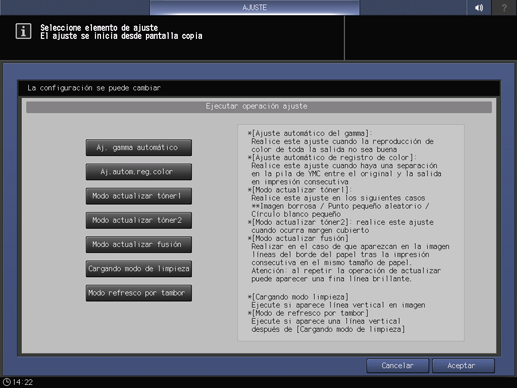Start Aj.autom.reg.color adjustment
The height and width of the screenshot is (388, 517).
(x=138, y=172)
